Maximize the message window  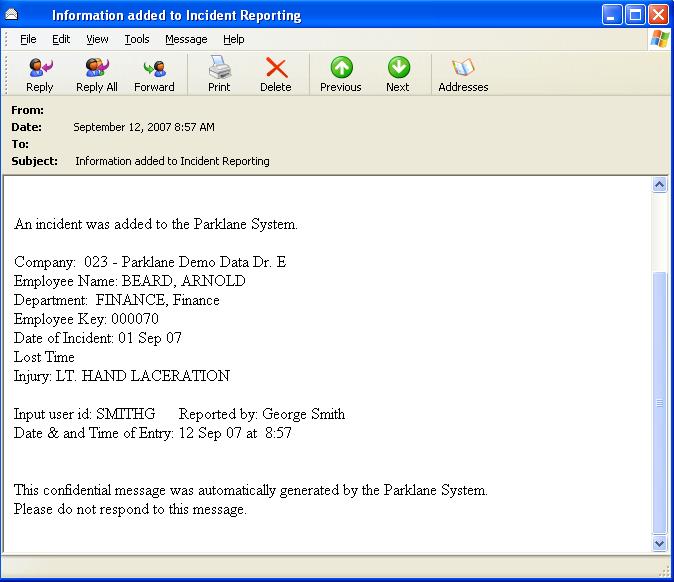click(635, 15)
